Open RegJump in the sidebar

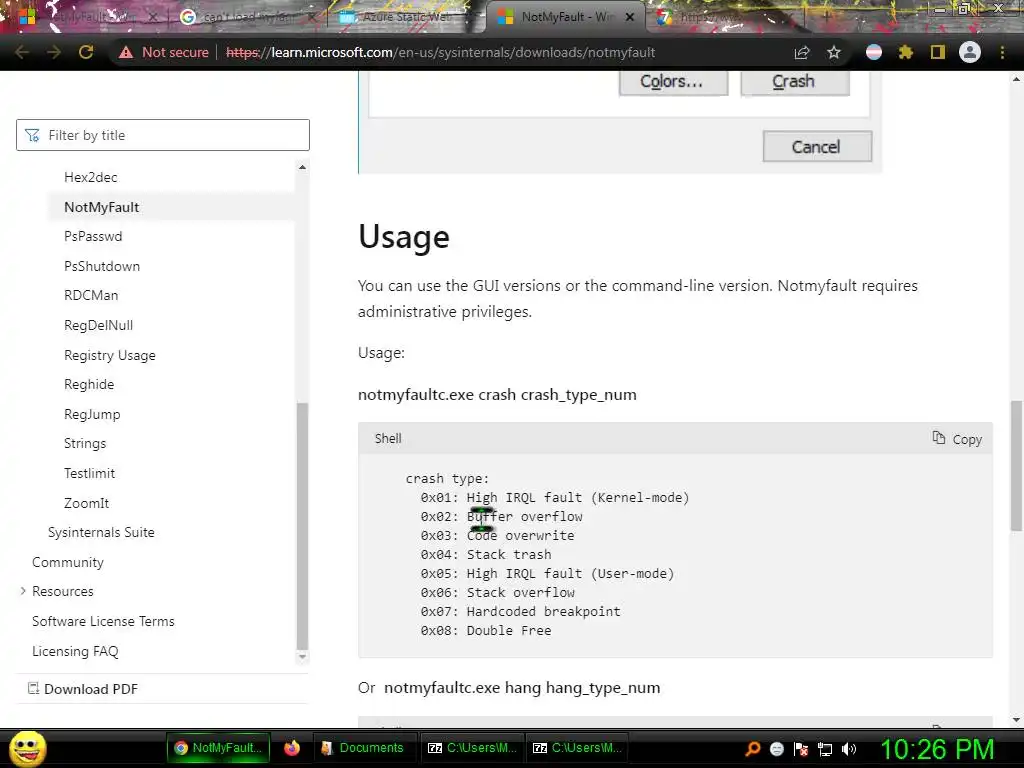92,414
